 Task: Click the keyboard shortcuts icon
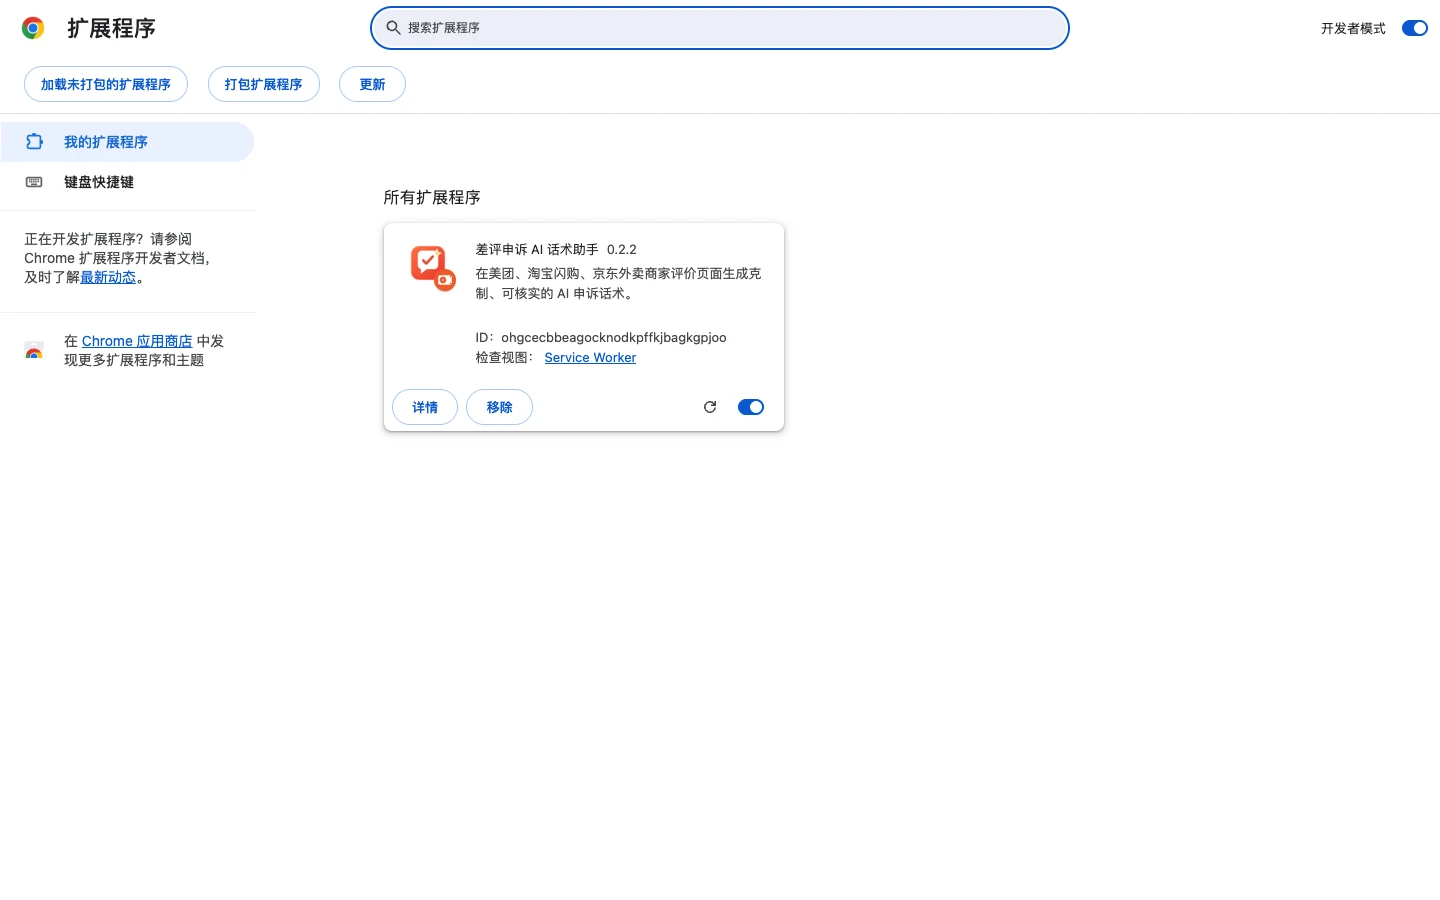point(34,182)
